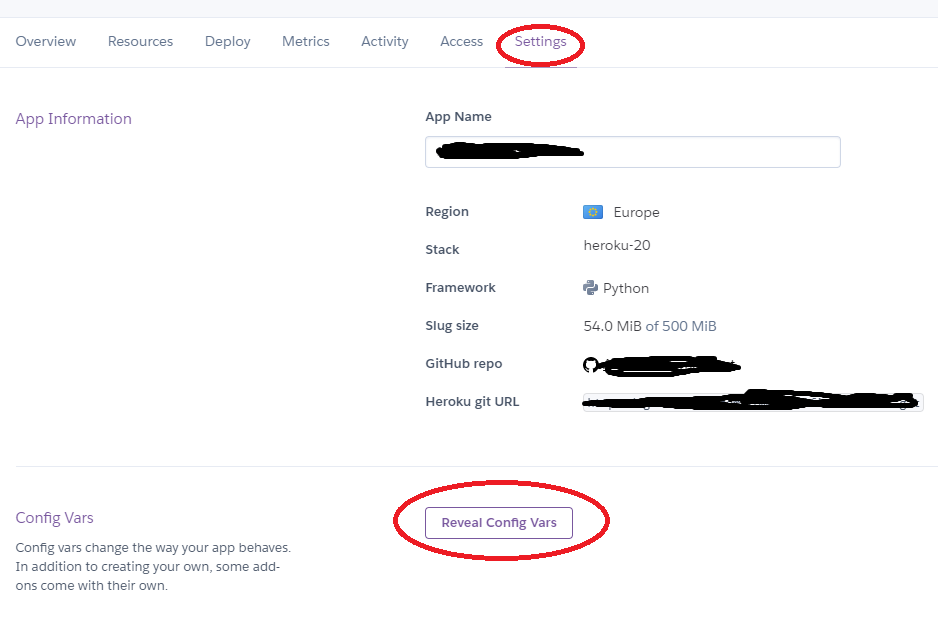Image resolution: width=938 pixels, height=622 pixels.
Task: Switch to the Resources tab
Action: 141,41
